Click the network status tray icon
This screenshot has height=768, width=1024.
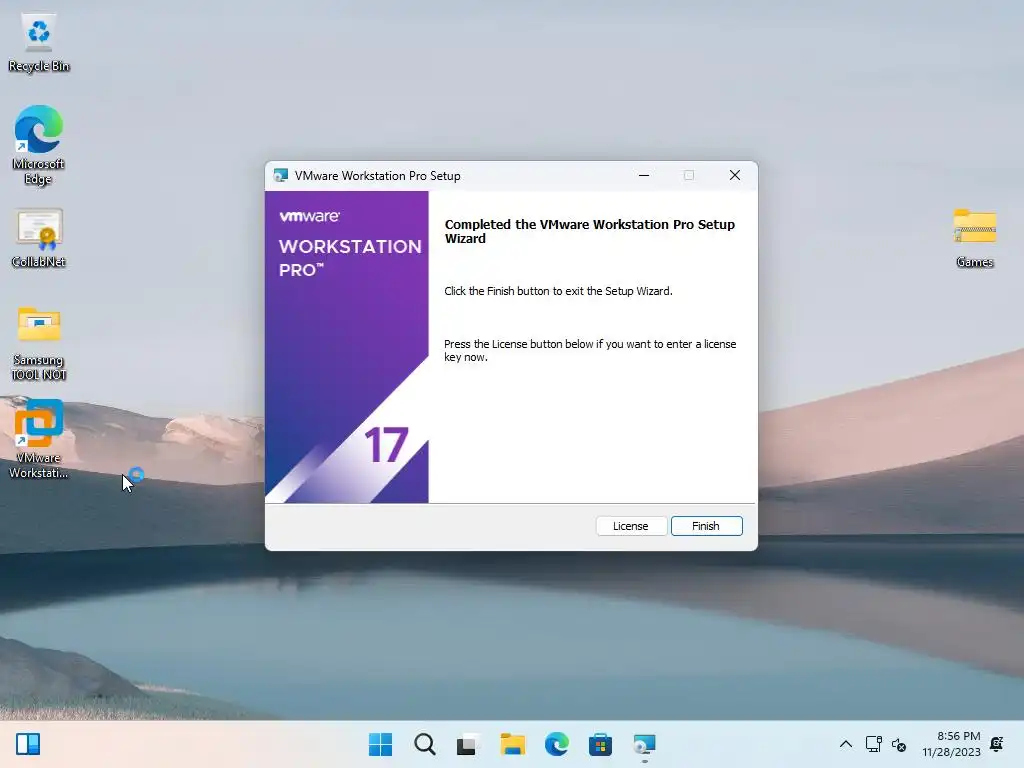pos(874,744)
